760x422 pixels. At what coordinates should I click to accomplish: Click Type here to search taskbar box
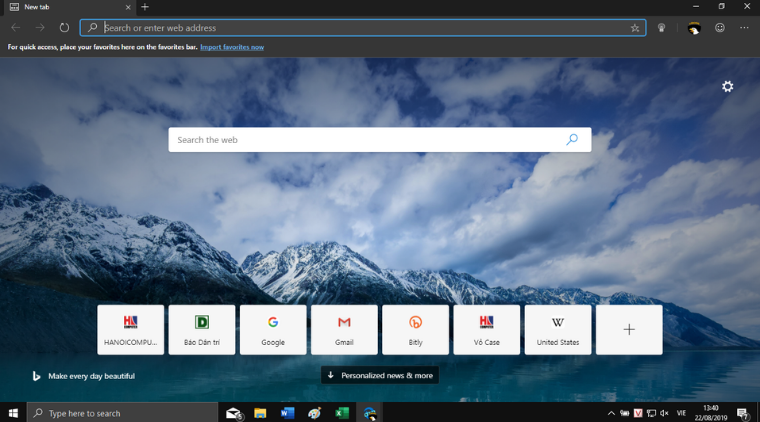[x=122, y=413]
